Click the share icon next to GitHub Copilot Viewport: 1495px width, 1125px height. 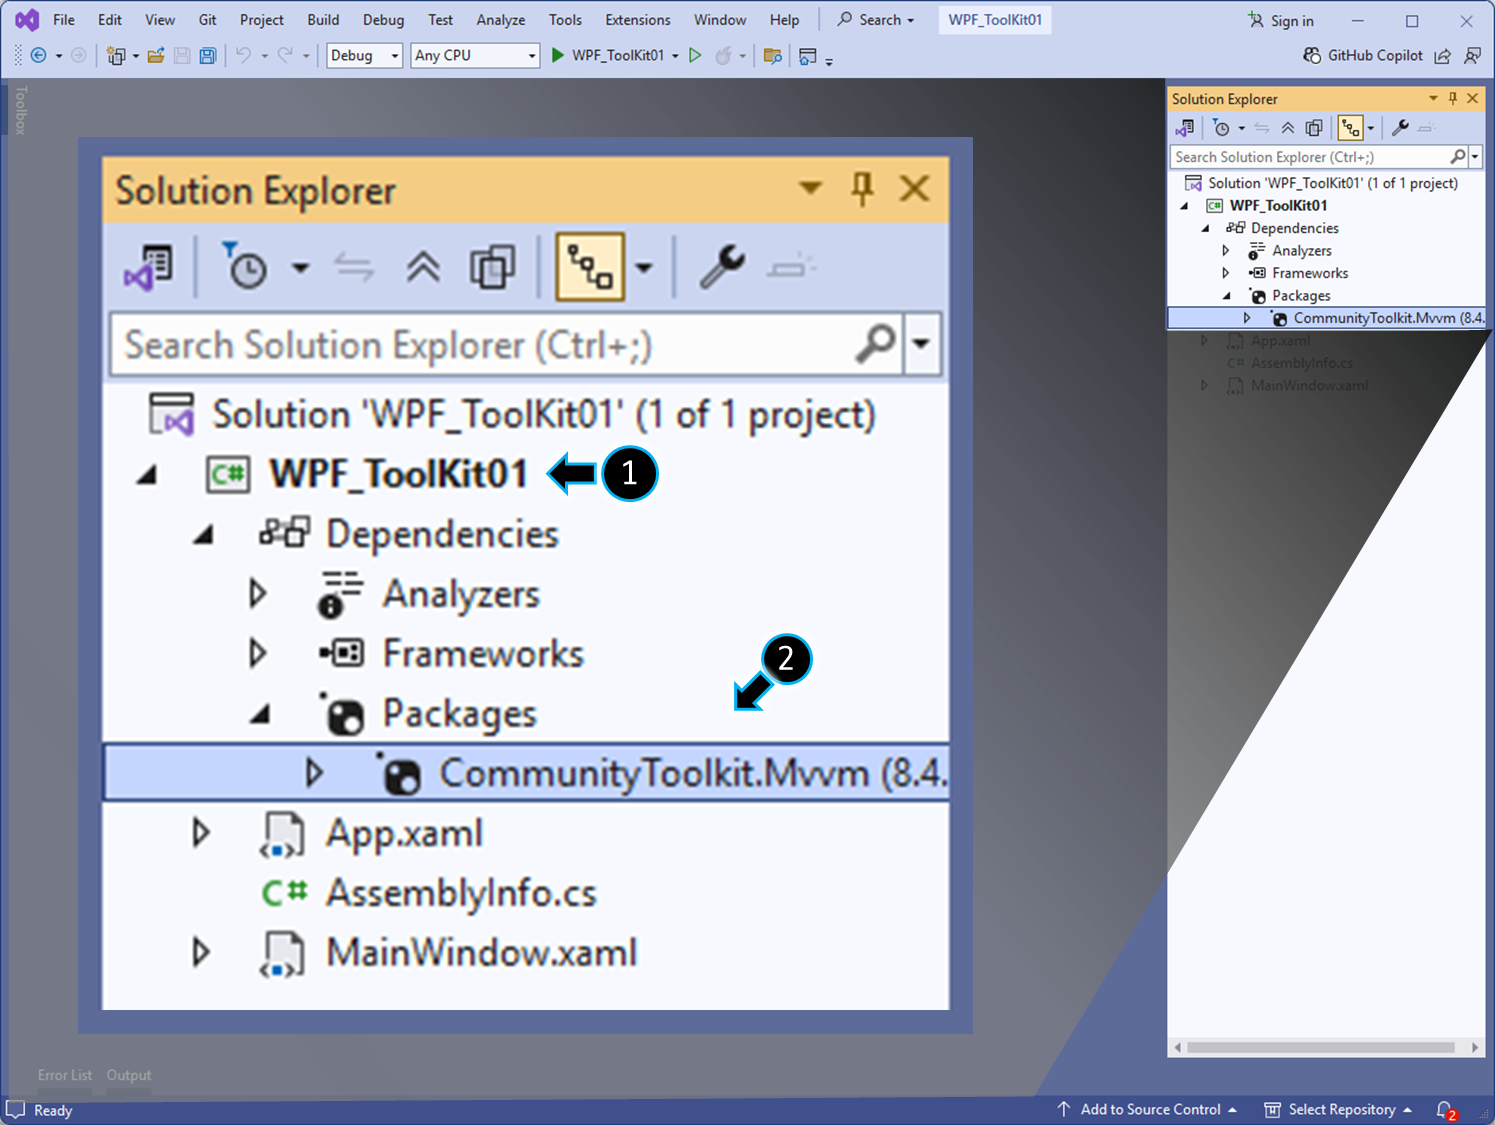pyautogui.click(x=1442, y=56)
